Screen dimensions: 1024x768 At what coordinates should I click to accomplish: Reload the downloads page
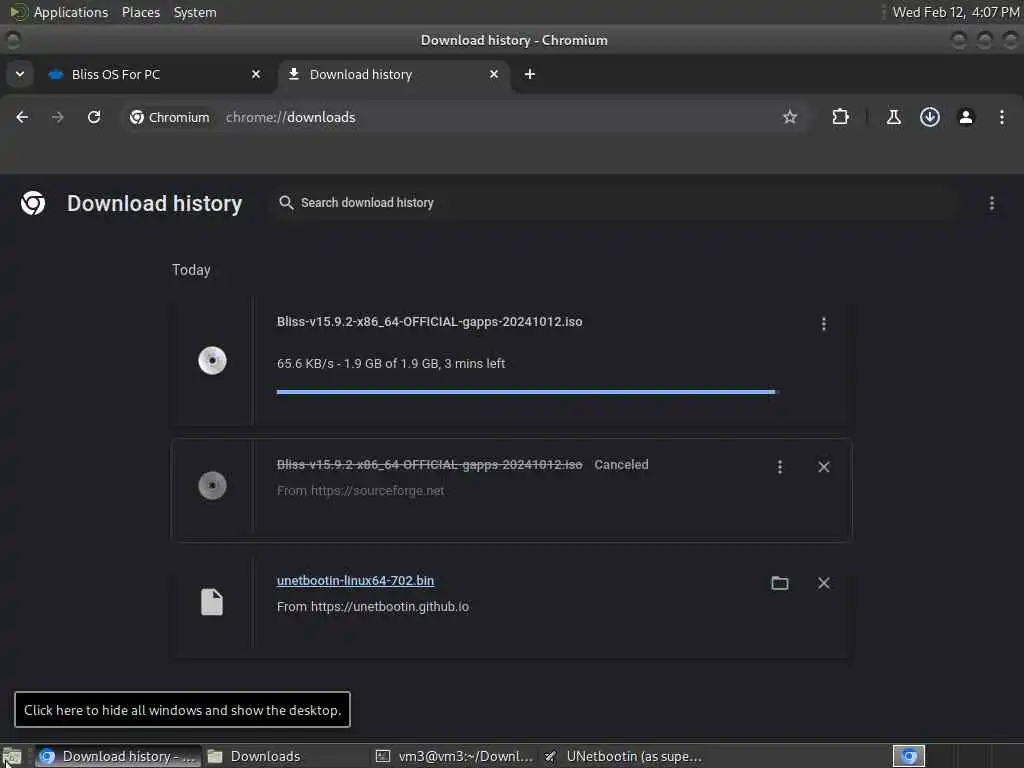(x=94, y=117)
